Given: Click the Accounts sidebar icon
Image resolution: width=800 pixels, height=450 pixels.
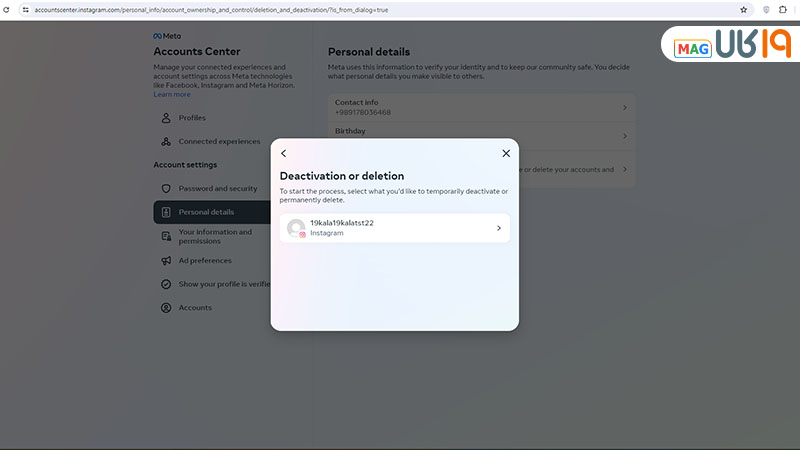Looking at the screenshot, I should 166,308.
